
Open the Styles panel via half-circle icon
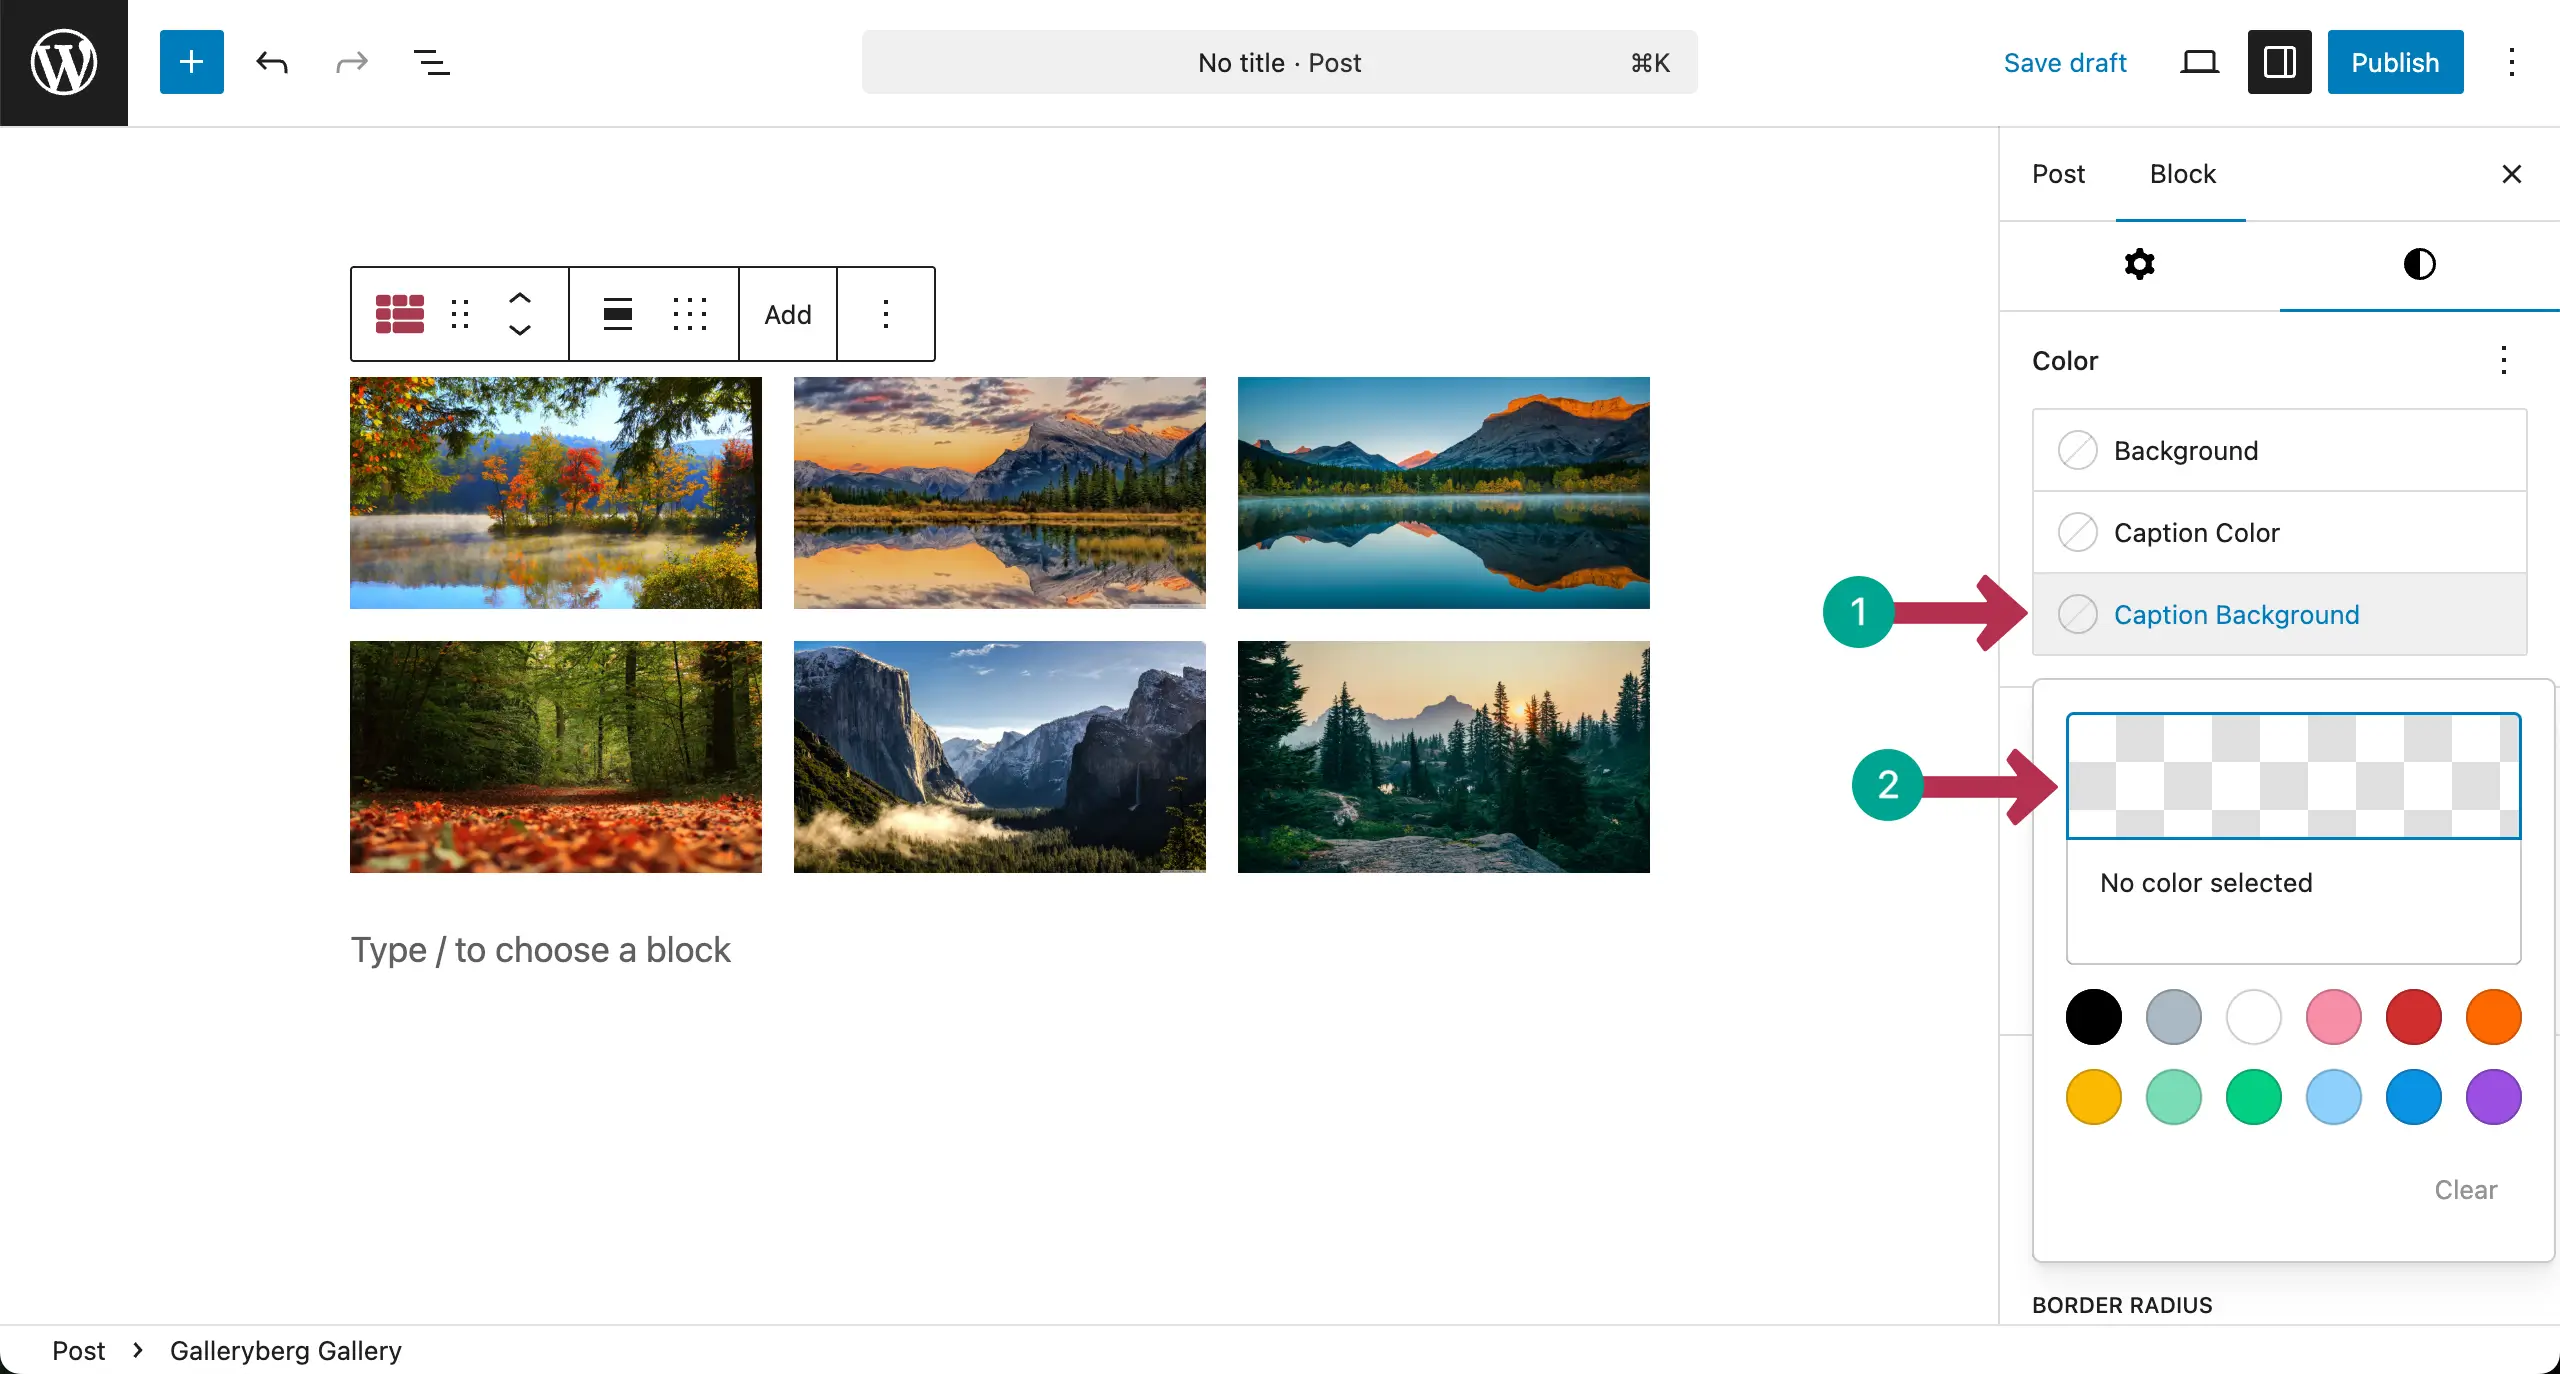pos(2419,263)
